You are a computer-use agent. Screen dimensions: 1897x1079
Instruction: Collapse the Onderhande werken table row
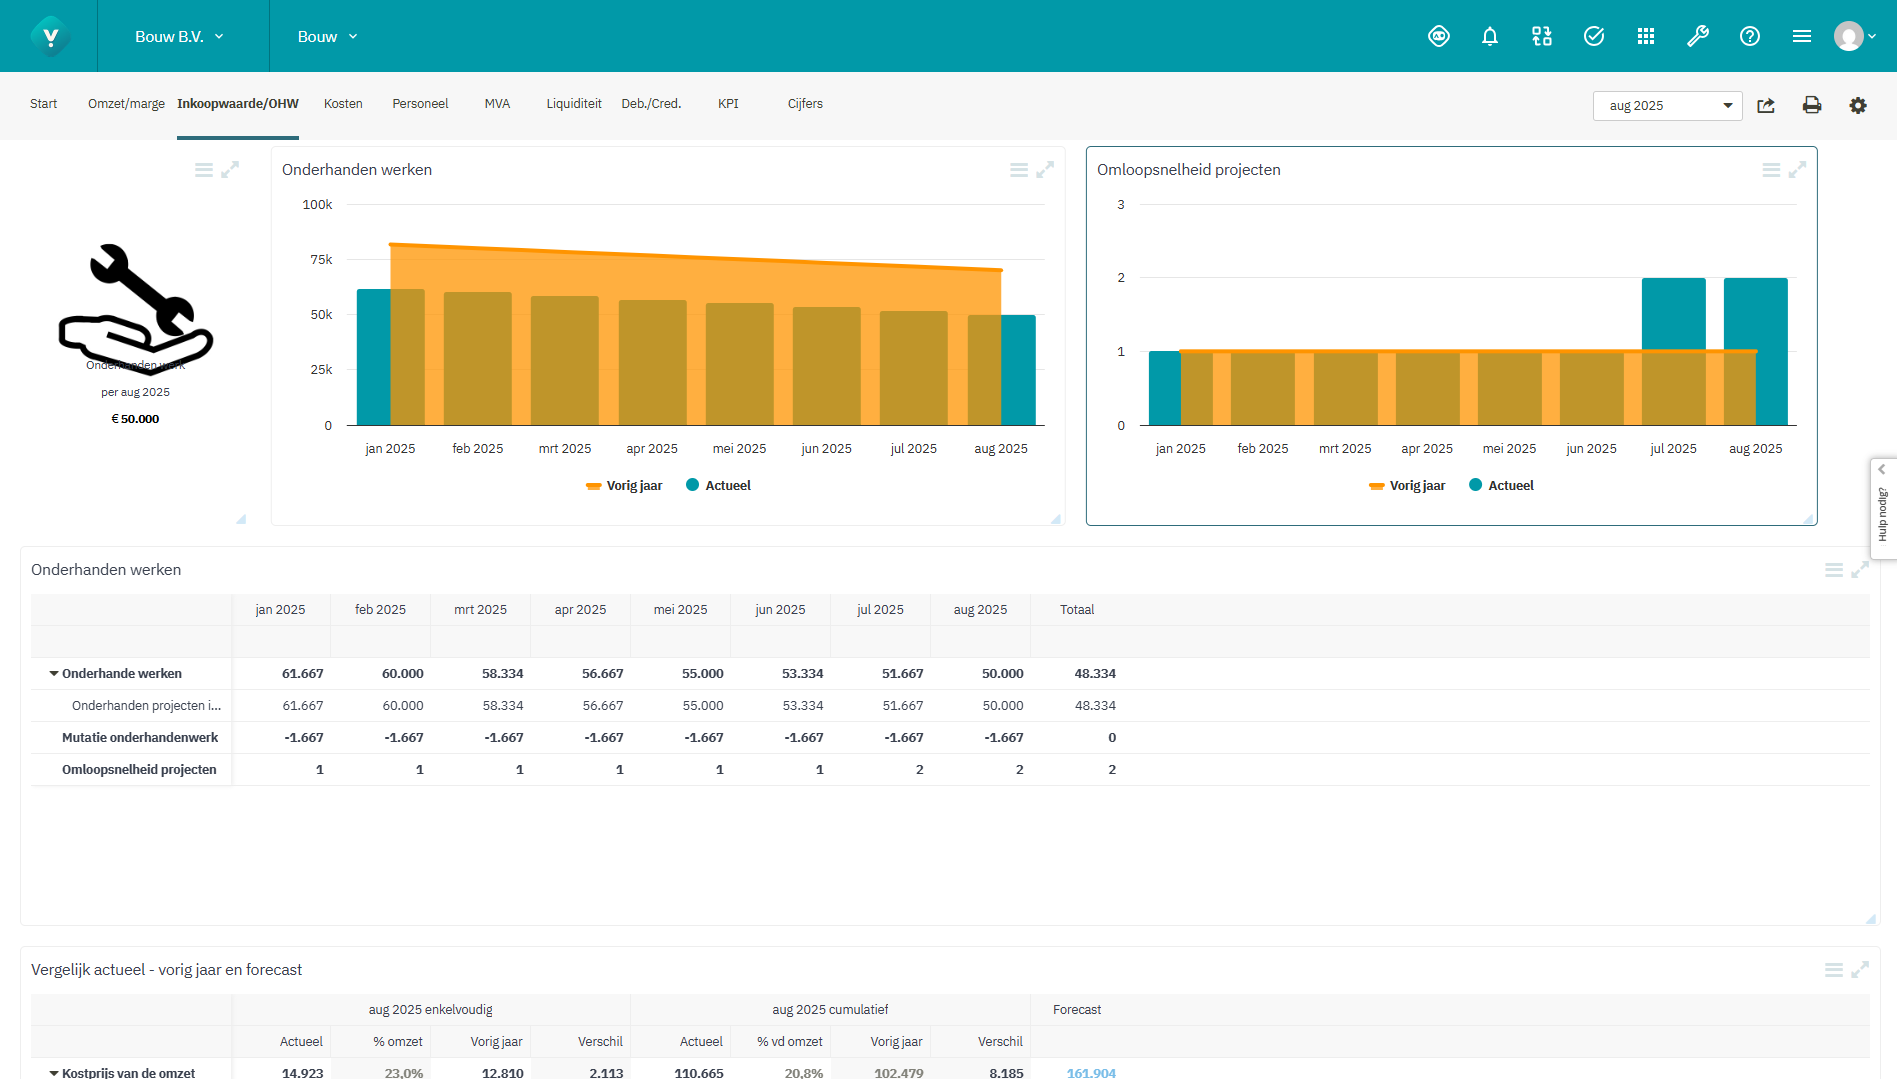pyautogui.click(x=54, y=674)
